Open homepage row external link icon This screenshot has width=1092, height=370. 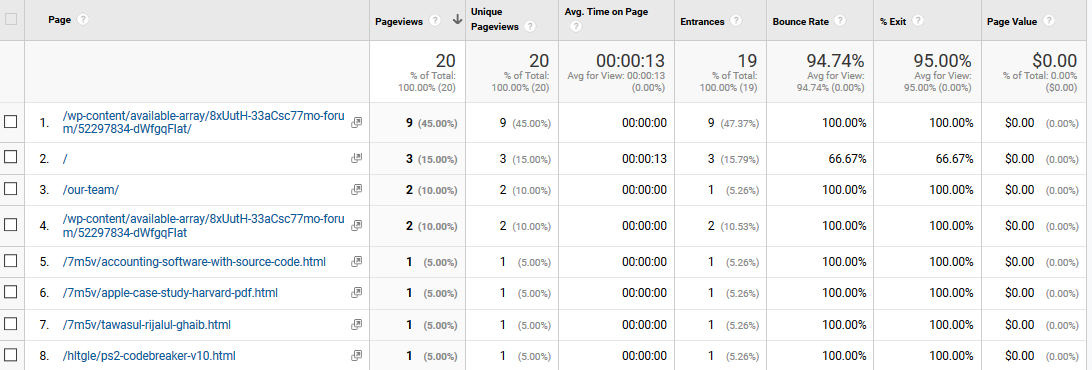coord(357,158)
